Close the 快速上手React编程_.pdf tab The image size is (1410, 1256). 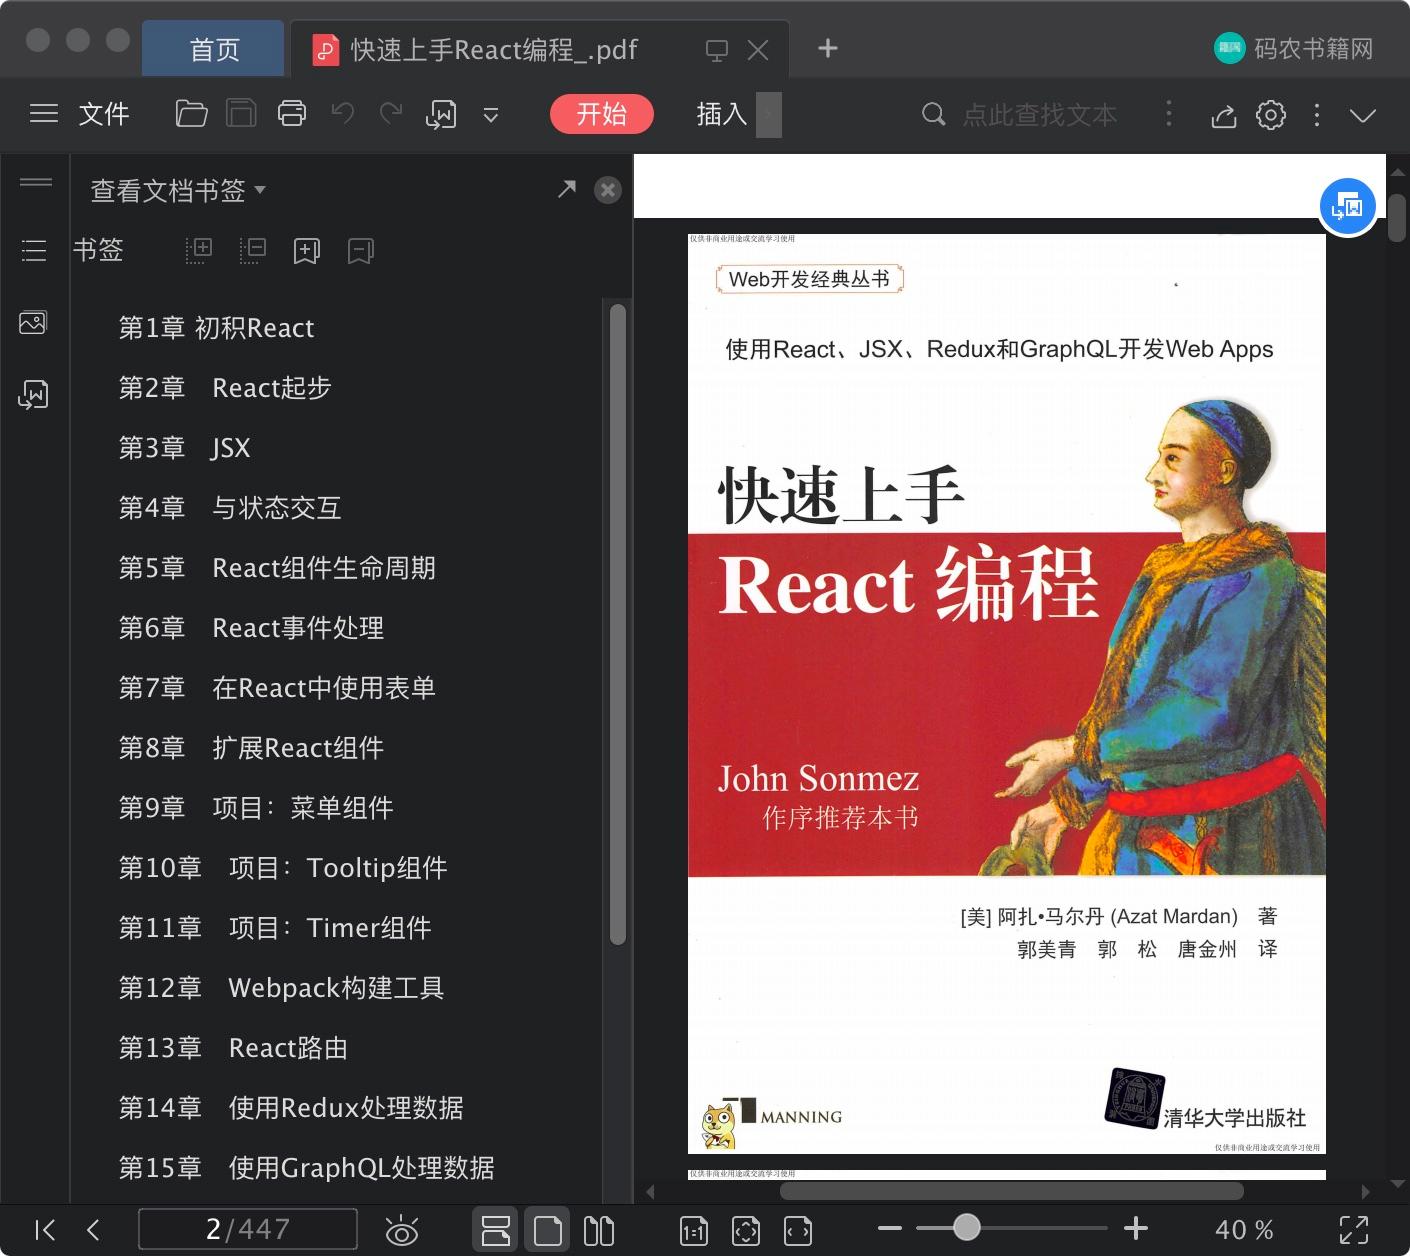pyautogui.click(x=759, y=50)
